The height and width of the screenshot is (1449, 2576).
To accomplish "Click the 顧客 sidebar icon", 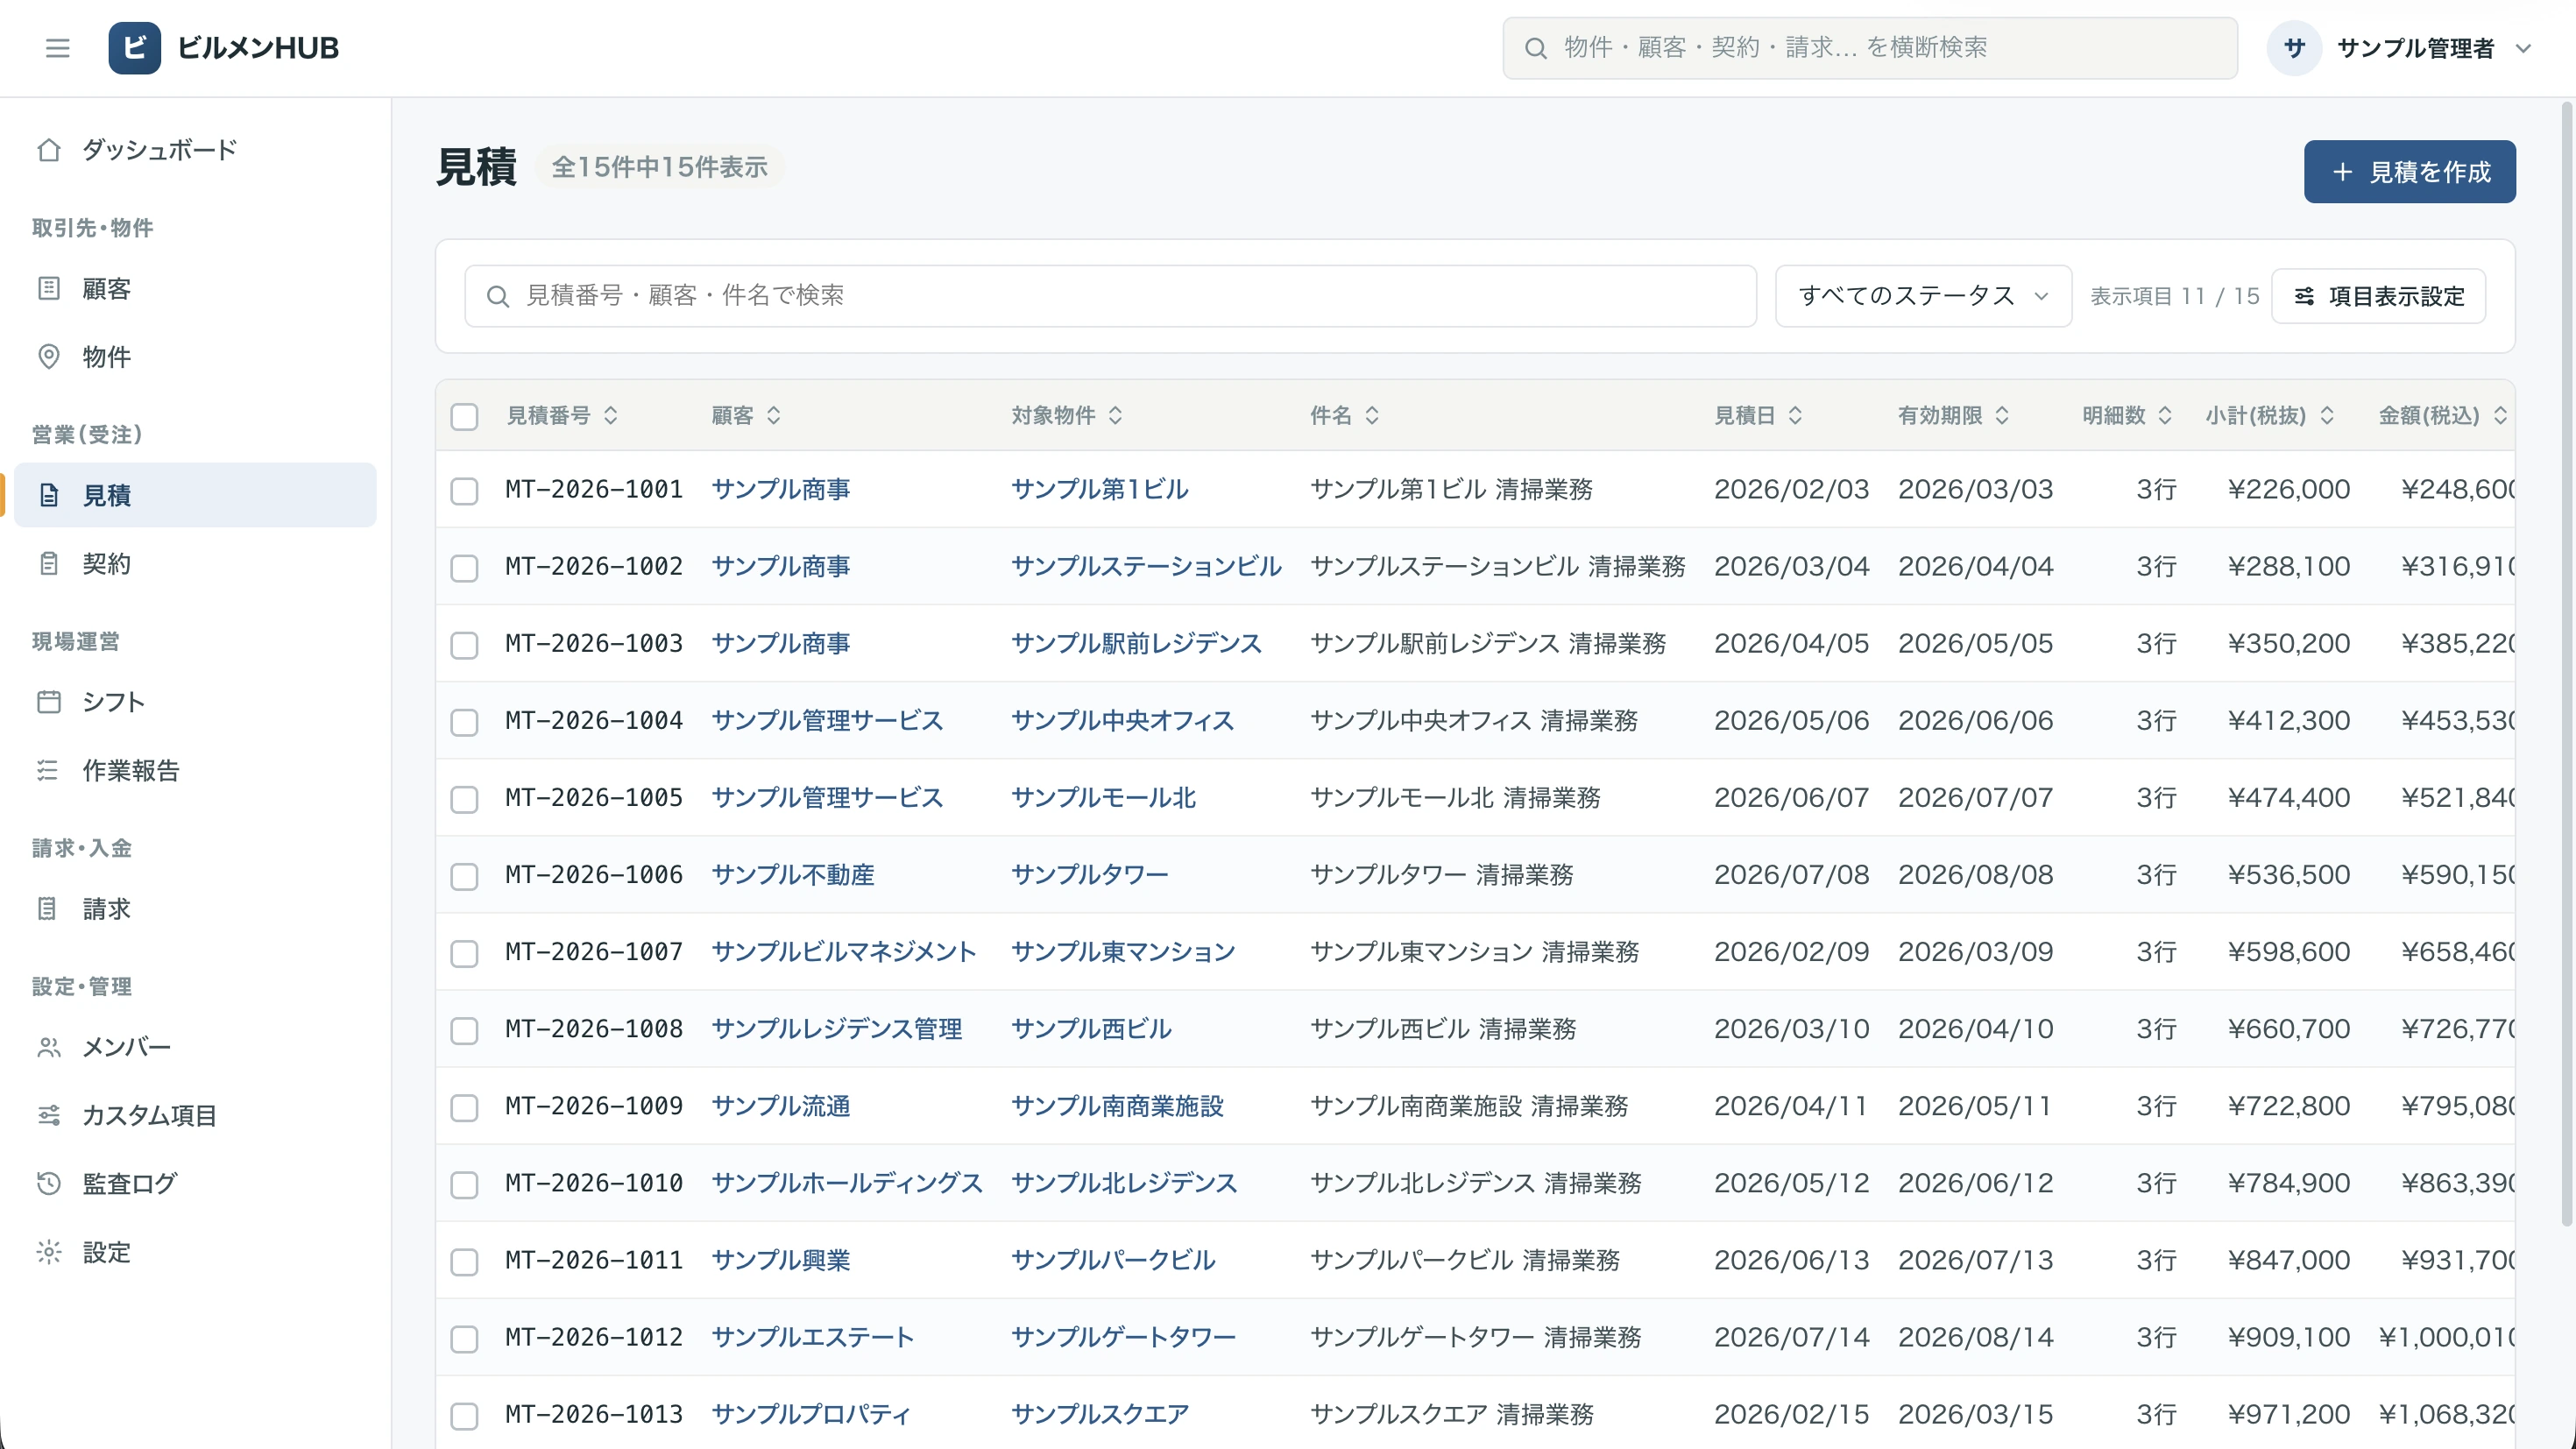I will 49,289.
